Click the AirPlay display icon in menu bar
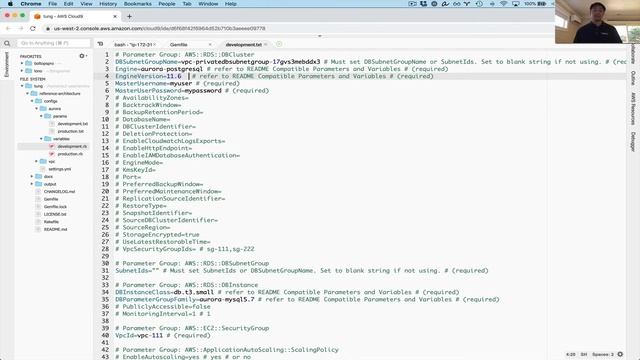Image resolution: width=640 pixels, height=360 pixels. [x=516, y=4]
